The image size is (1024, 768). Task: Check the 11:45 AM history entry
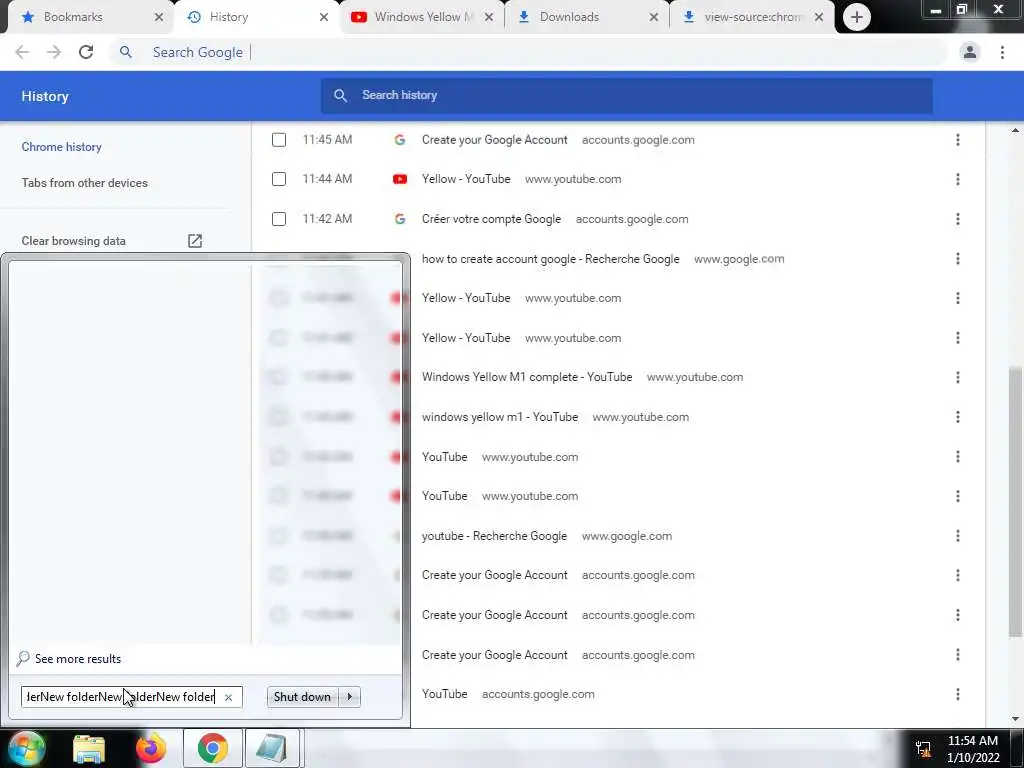(x=279, y=140)
